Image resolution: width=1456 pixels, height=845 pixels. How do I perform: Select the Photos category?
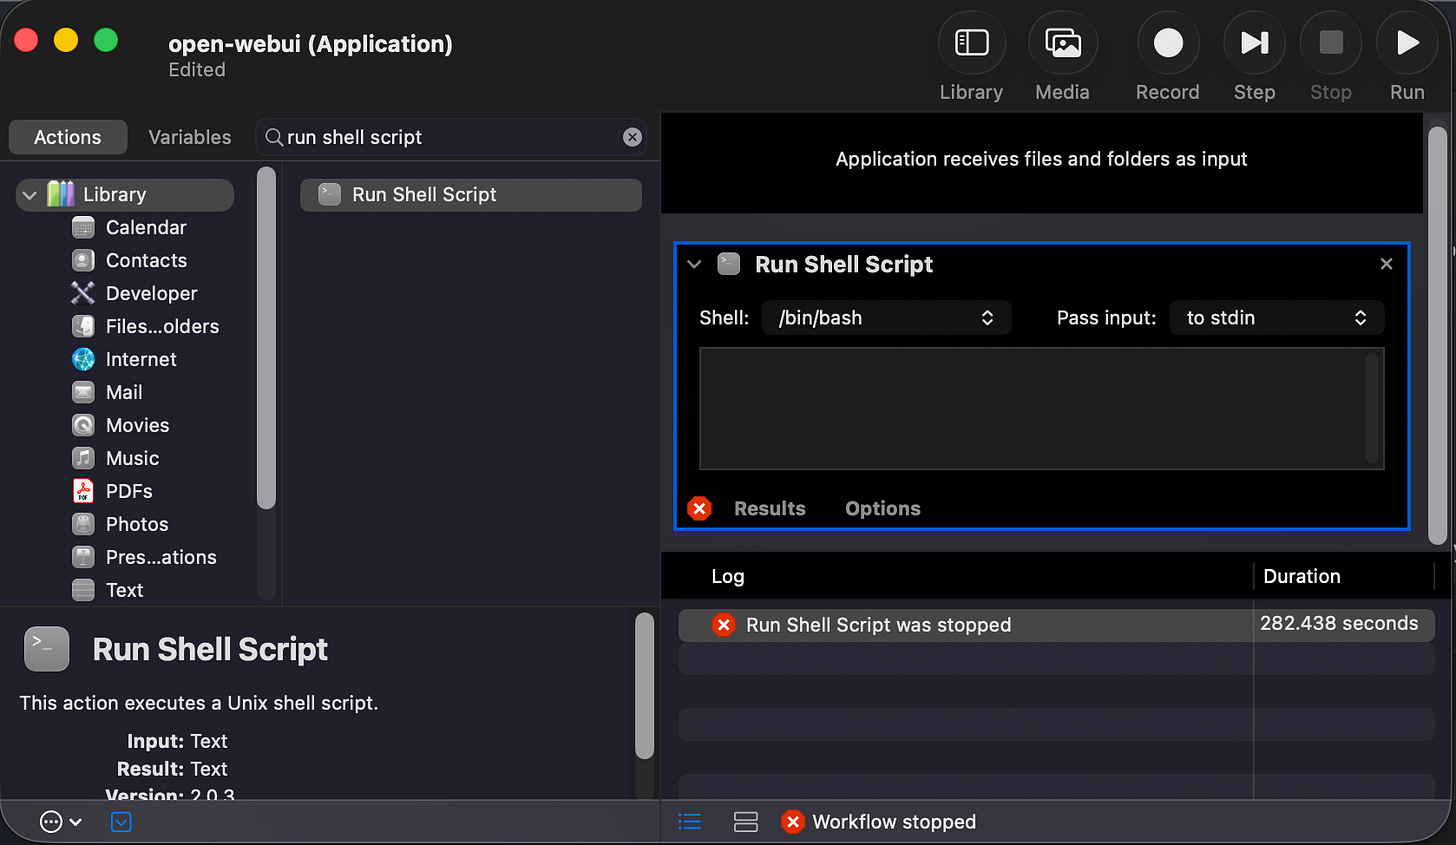point(137,525)
